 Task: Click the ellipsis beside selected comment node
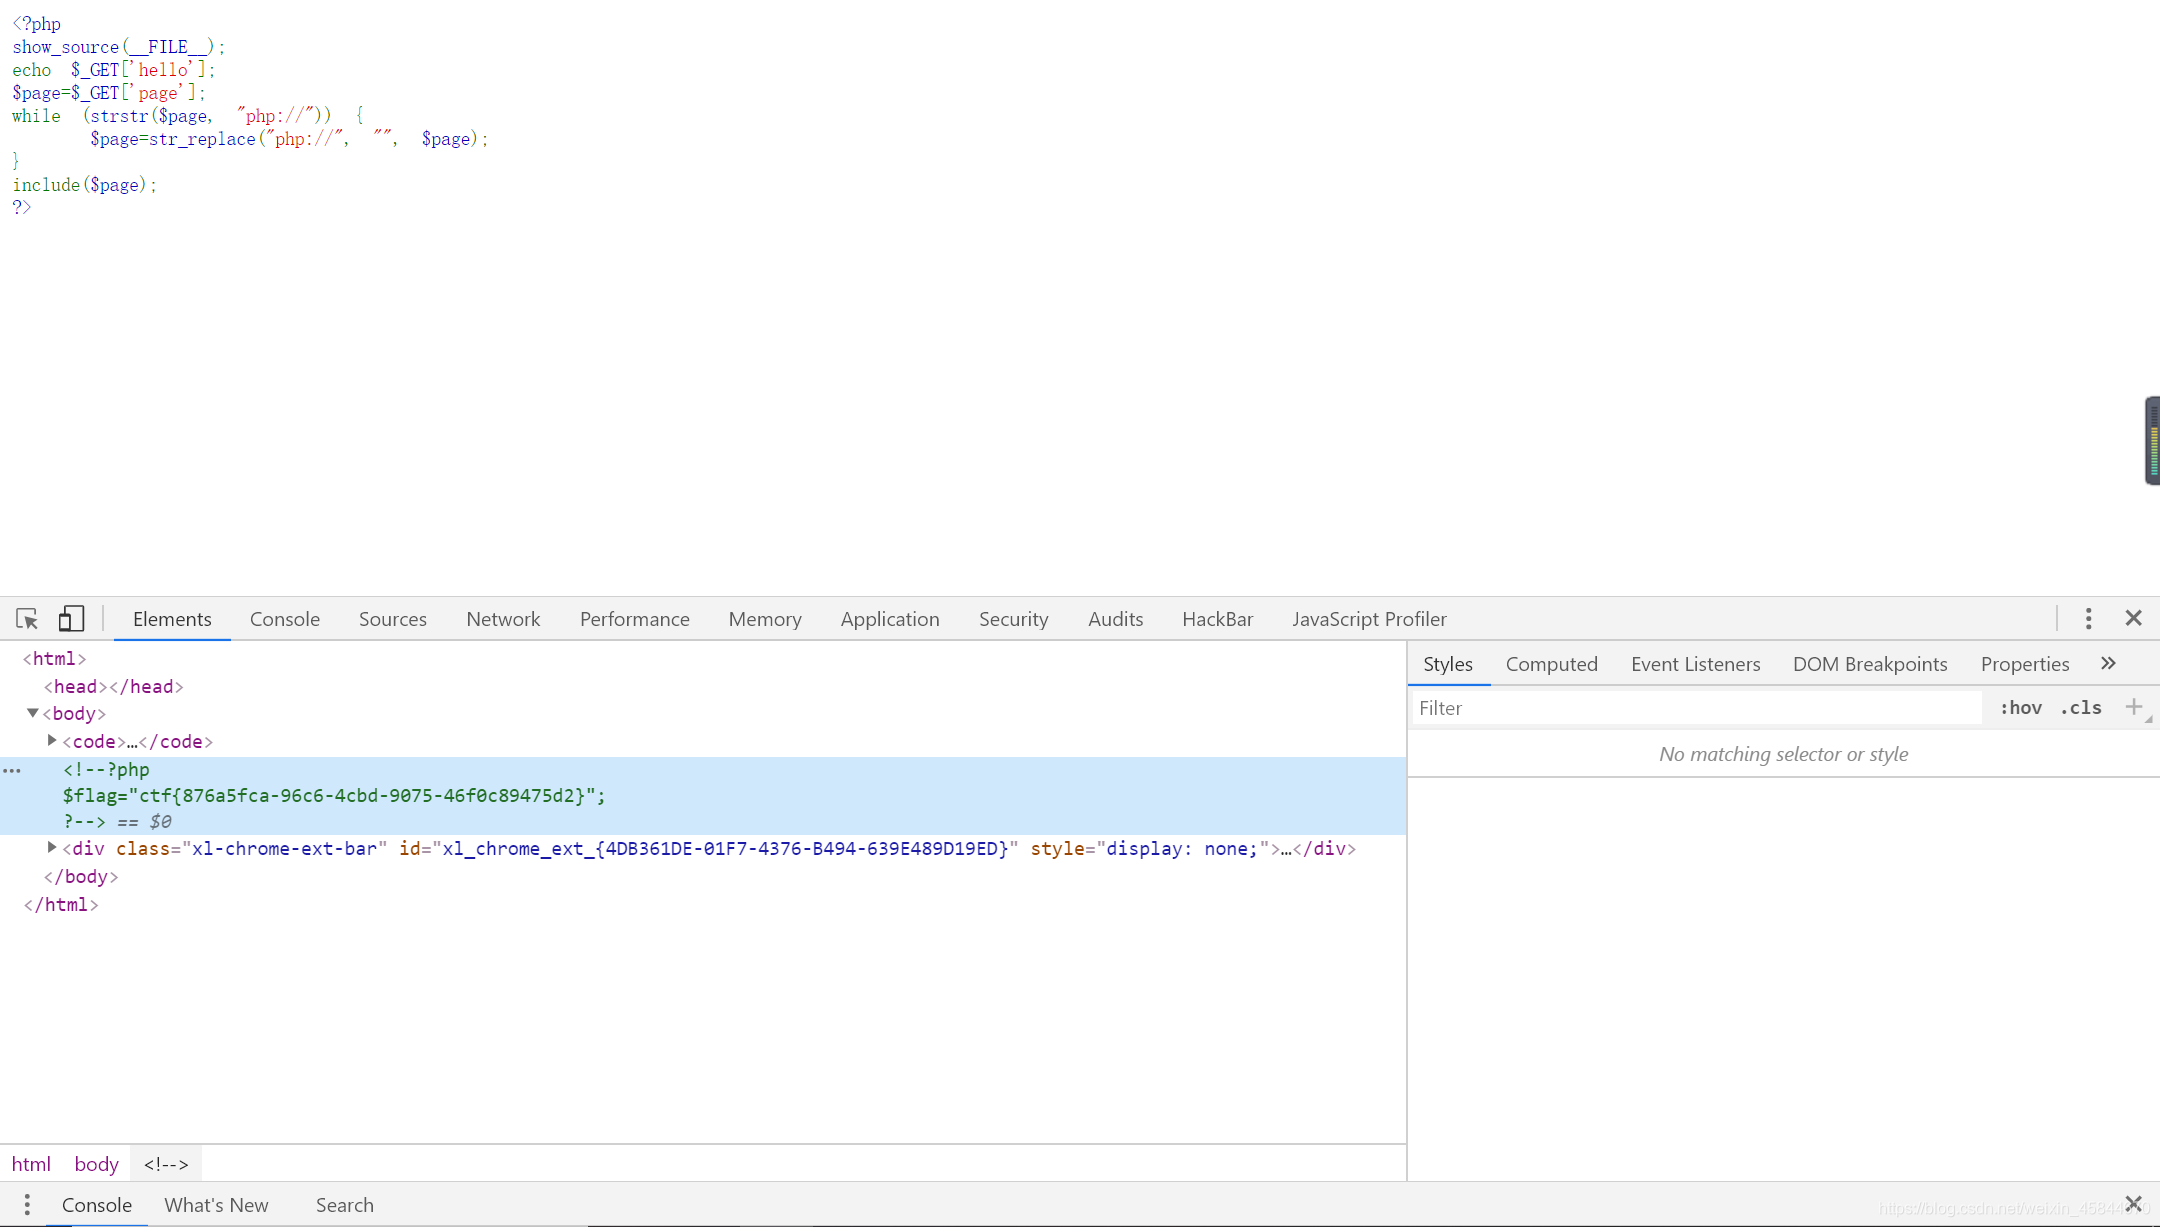point(12,770)
